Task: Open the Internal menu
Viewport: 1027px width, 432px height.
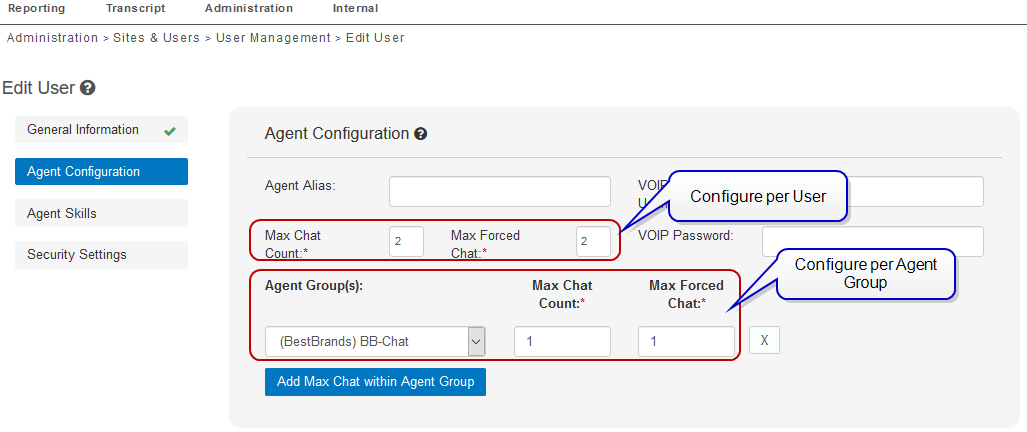Action: [x=355, y=8]
